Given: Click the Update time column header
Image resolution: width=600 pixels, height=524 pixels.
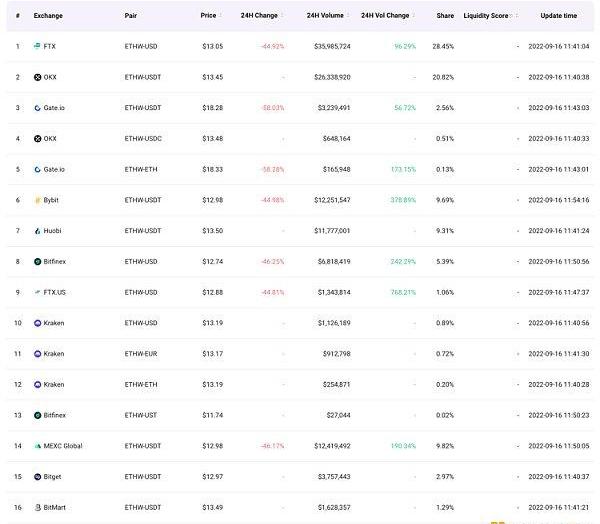Looking at the screenshot, I should pyautogui.click(x=558, y=16).
